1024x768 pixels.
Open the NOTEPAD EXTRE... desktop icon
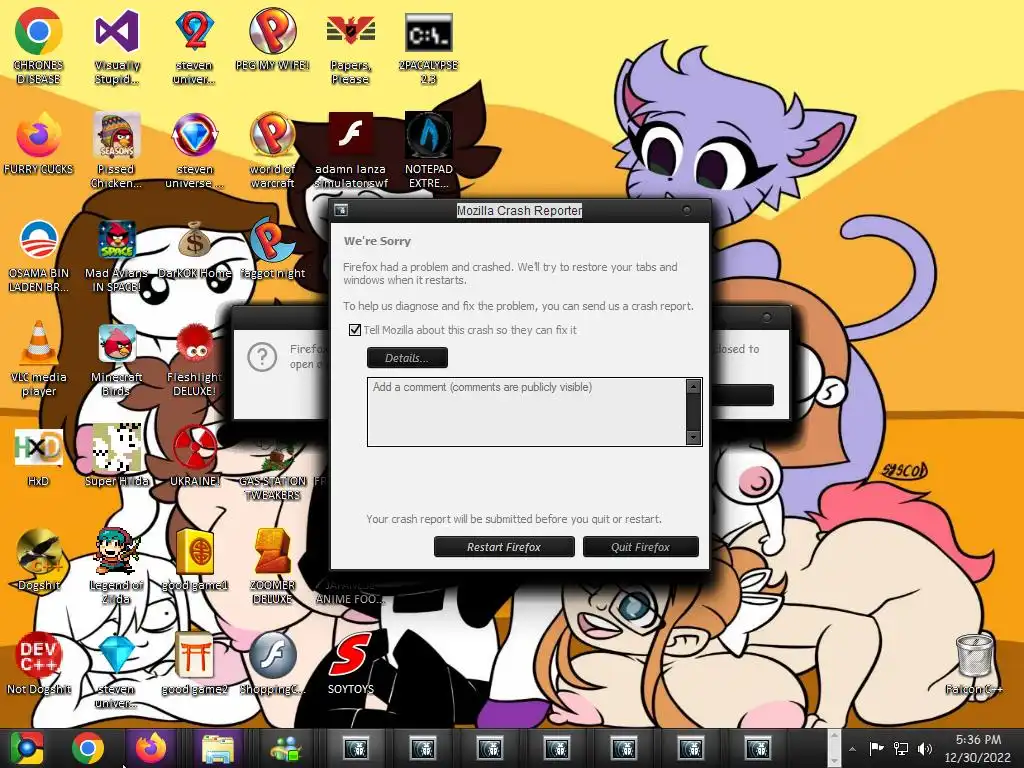[x=428, y=150]
